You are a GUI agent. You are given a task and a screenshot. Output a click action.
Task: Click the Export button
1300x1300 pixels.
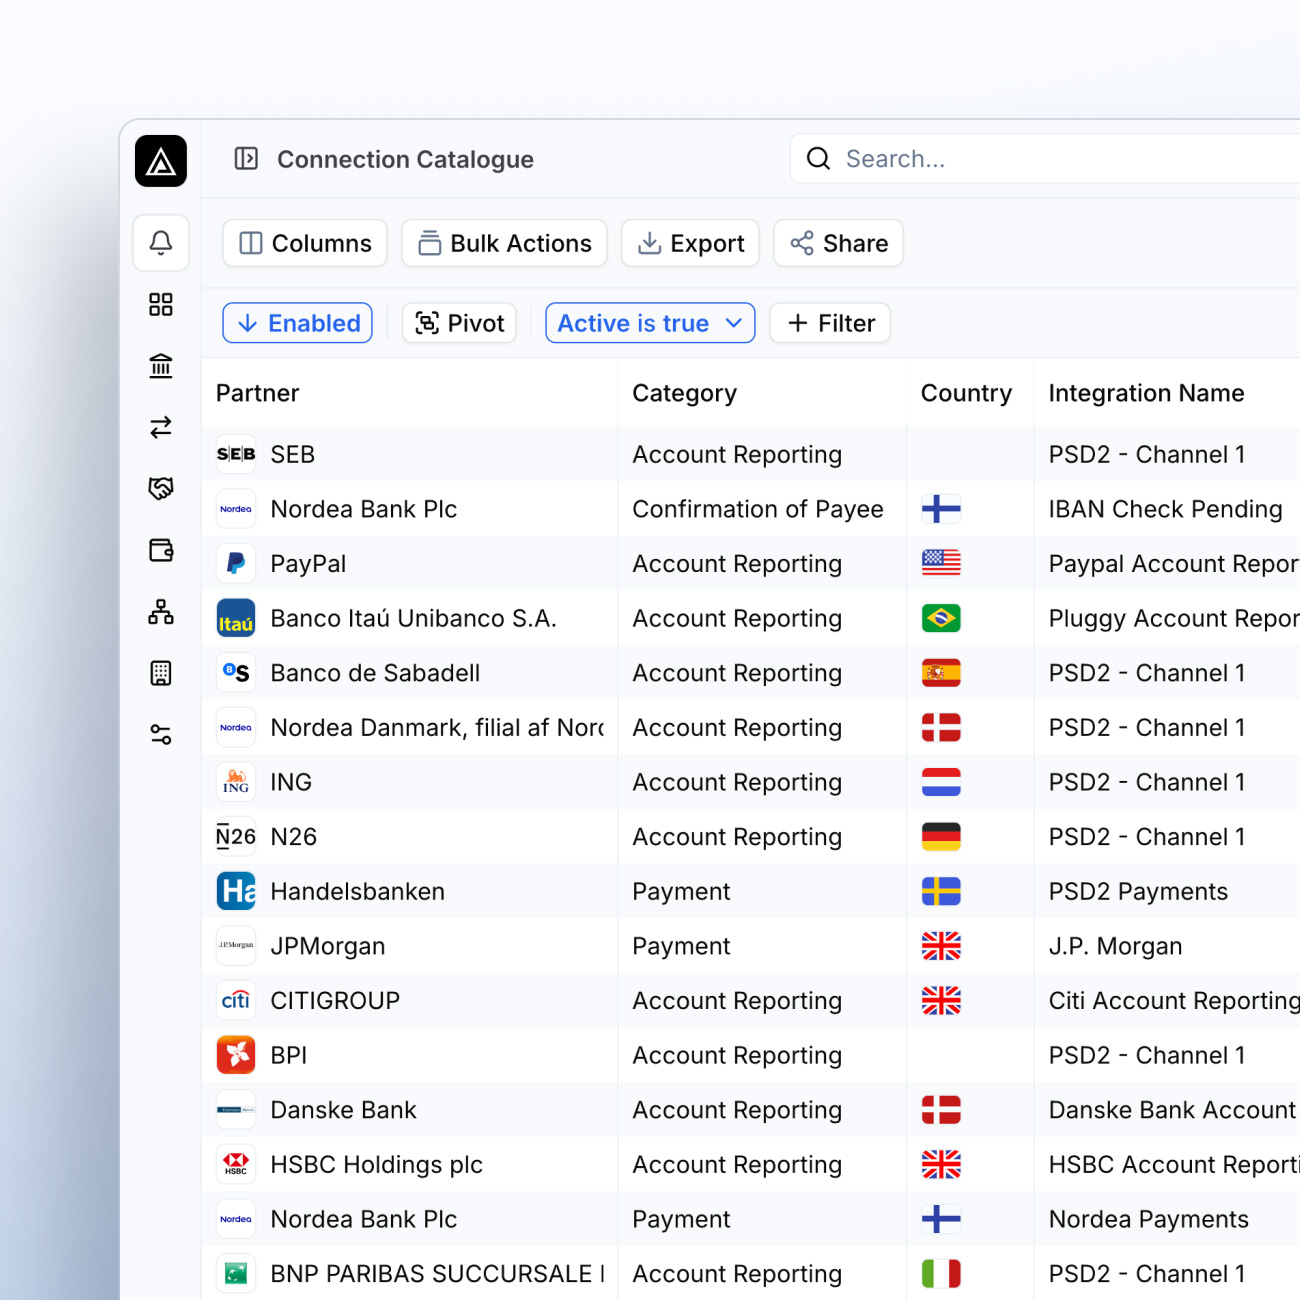[x=690, y=243]
